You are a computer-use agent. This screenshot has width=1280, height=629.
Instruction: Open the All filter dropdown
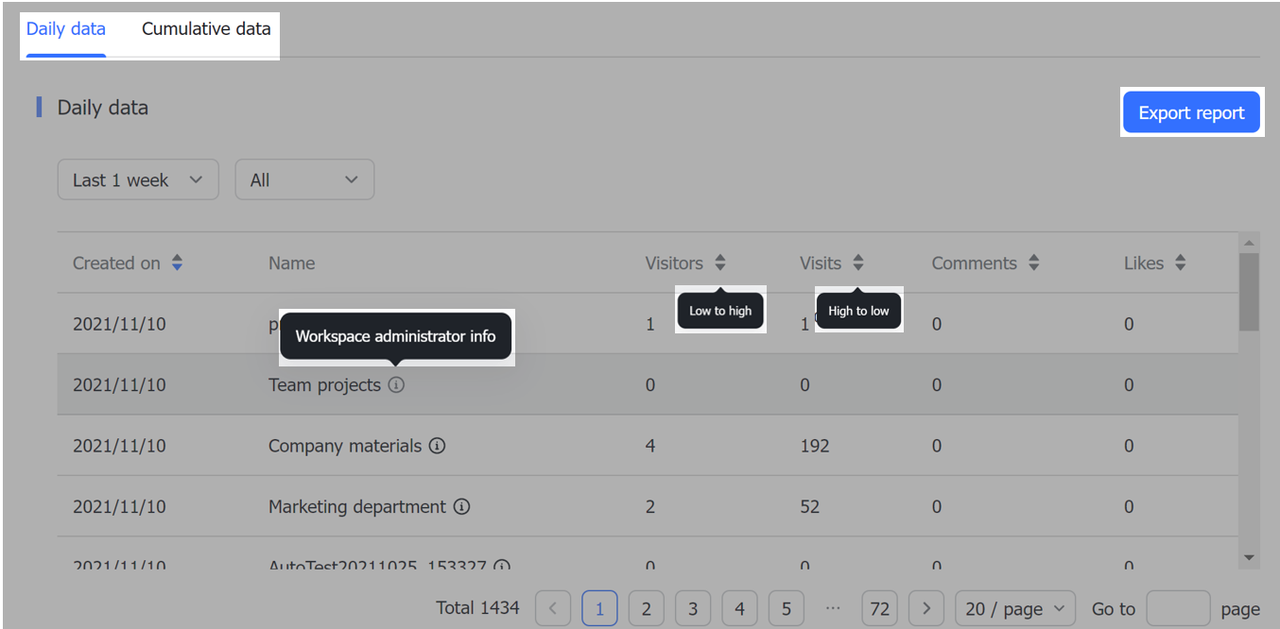click(304, 180)
